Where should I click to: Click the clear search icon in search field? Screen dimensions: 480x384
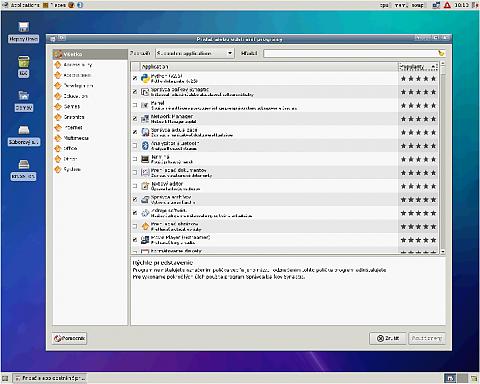(x=441, y=53)
